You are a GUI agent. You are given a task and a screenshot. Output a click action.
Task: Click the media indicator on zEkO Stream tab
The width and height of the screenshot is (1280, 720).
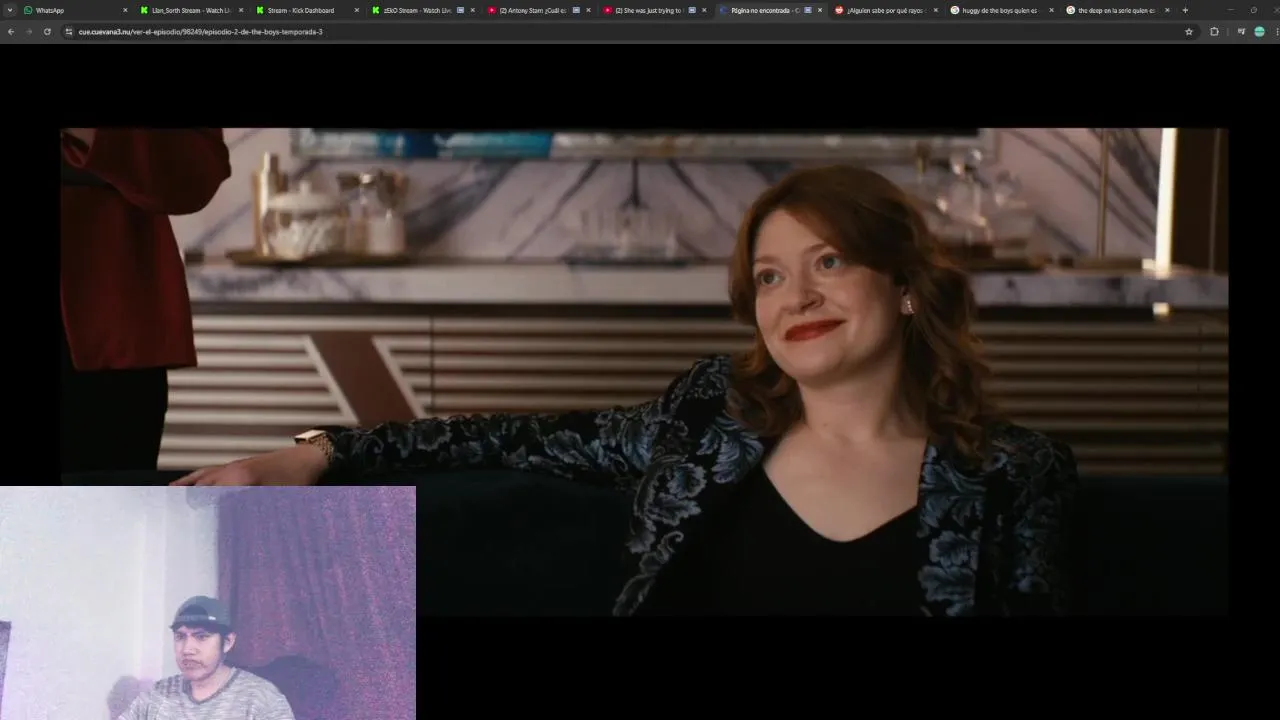coord(460,10)
